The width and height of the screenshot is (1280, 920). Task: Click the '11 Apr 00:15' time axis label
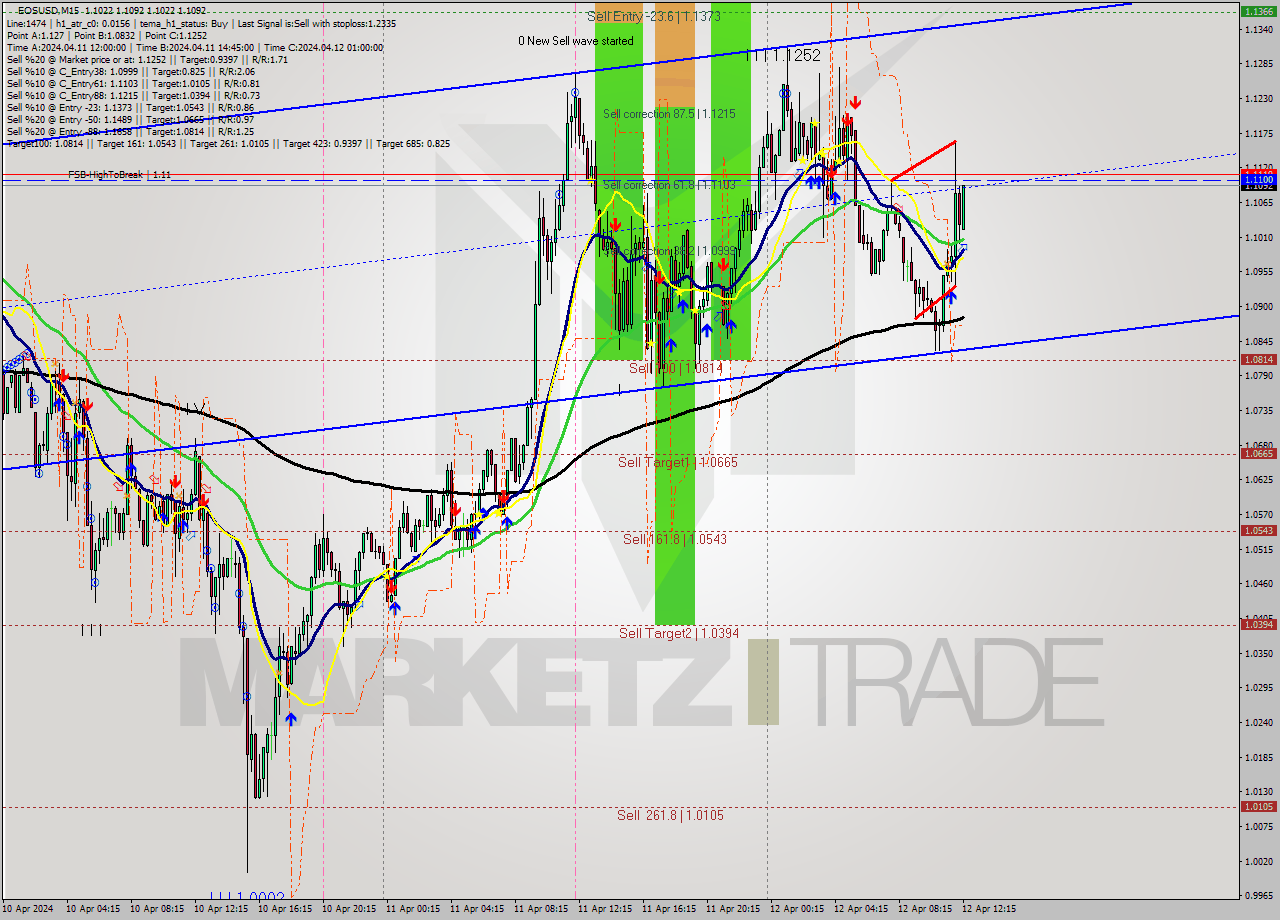(x=412, y=909)
